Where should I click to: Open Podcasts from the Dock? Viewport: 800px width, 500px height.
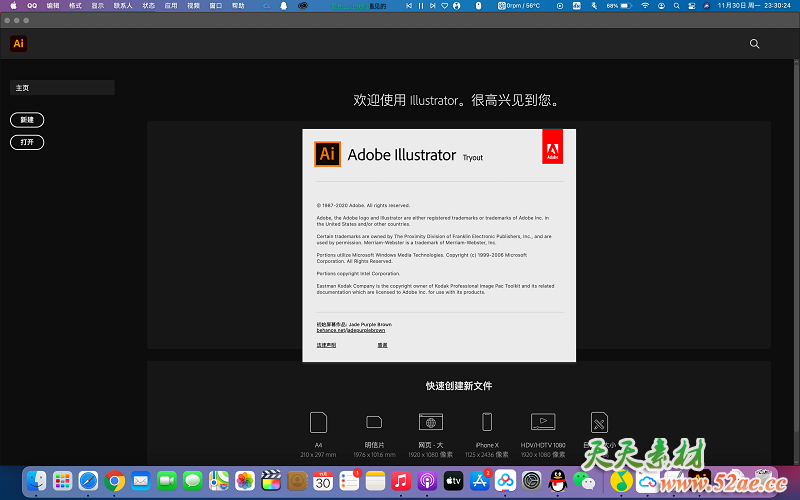tap(427, 481)
